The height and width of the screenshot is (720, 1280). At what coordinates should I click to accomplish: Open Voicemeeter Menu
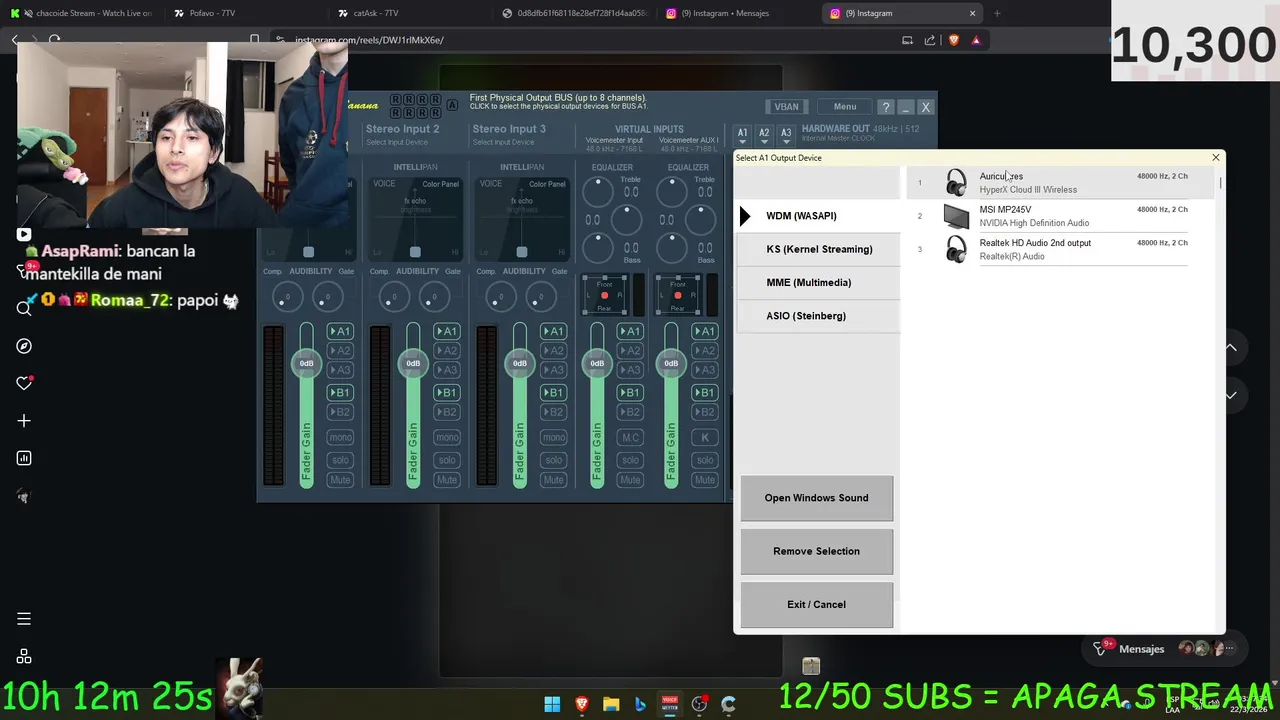pyautogui.click(x=845, y=107)
